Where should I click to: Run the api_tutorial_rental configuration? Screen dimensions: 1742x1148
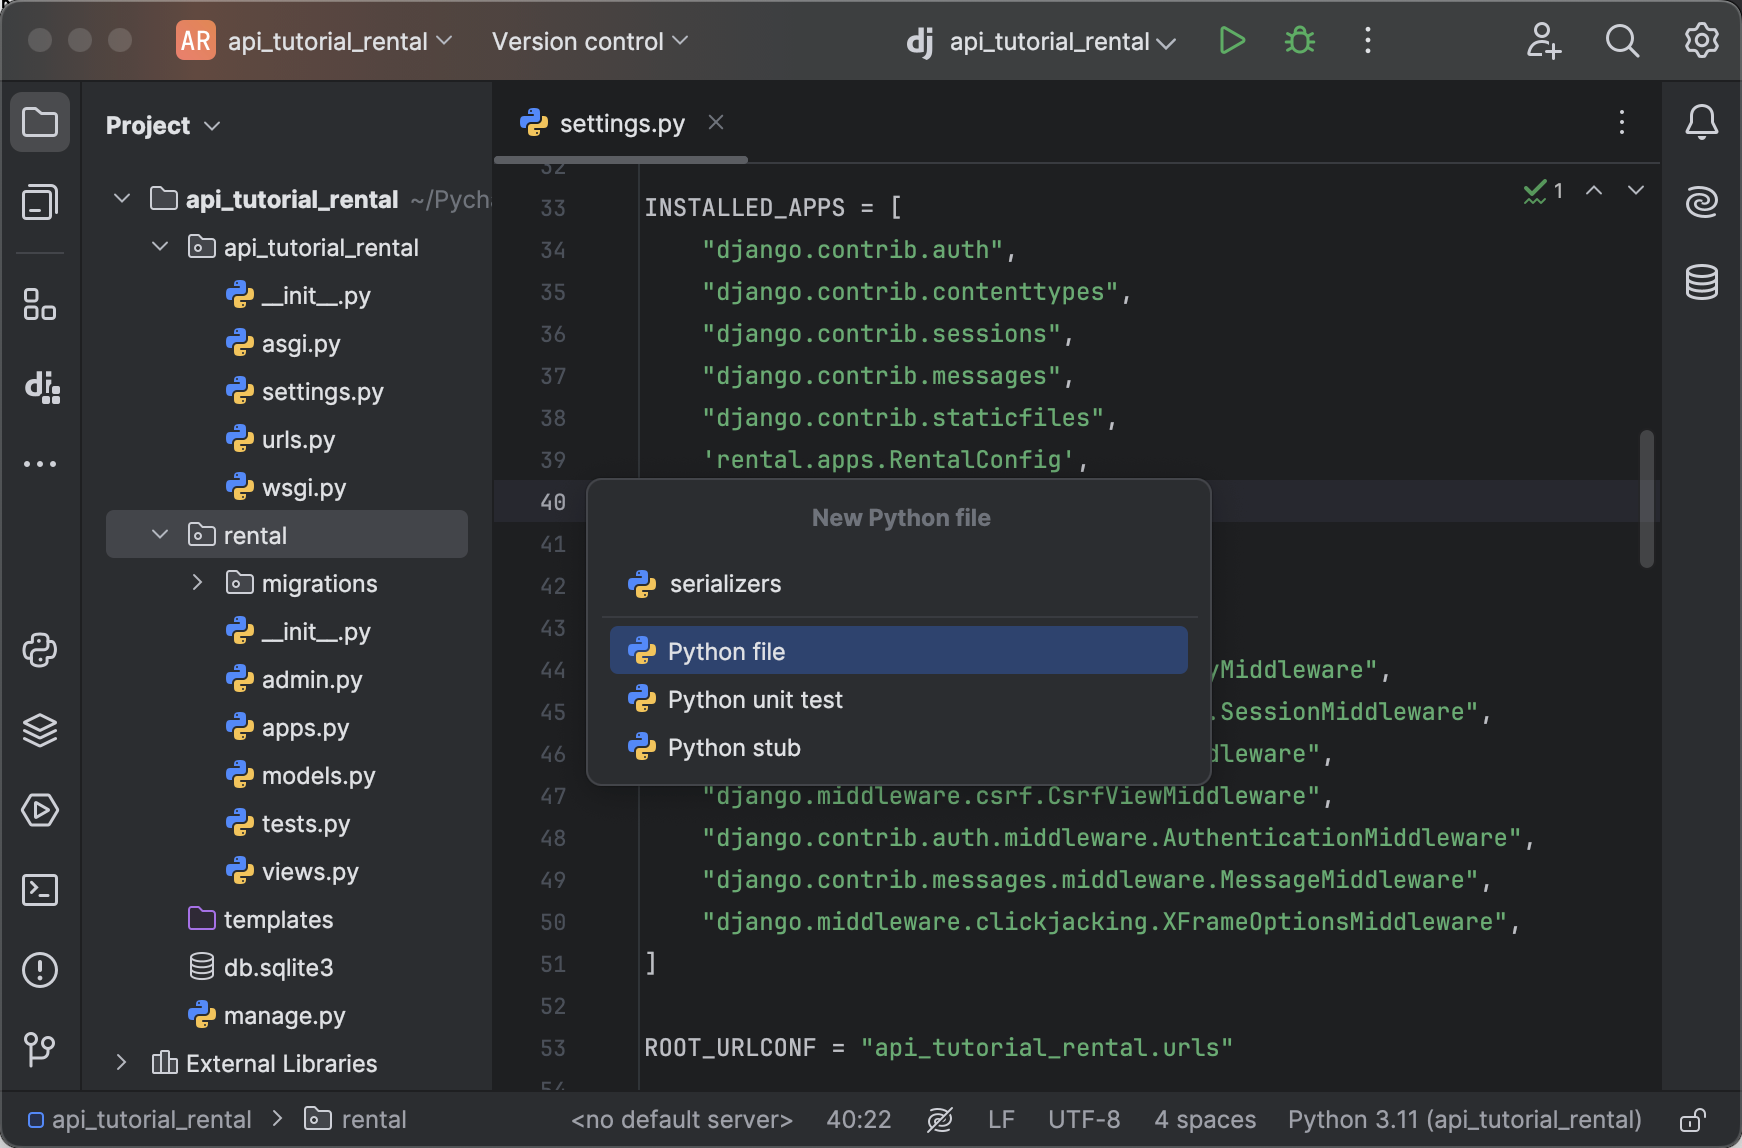[x=1231, y=41]
